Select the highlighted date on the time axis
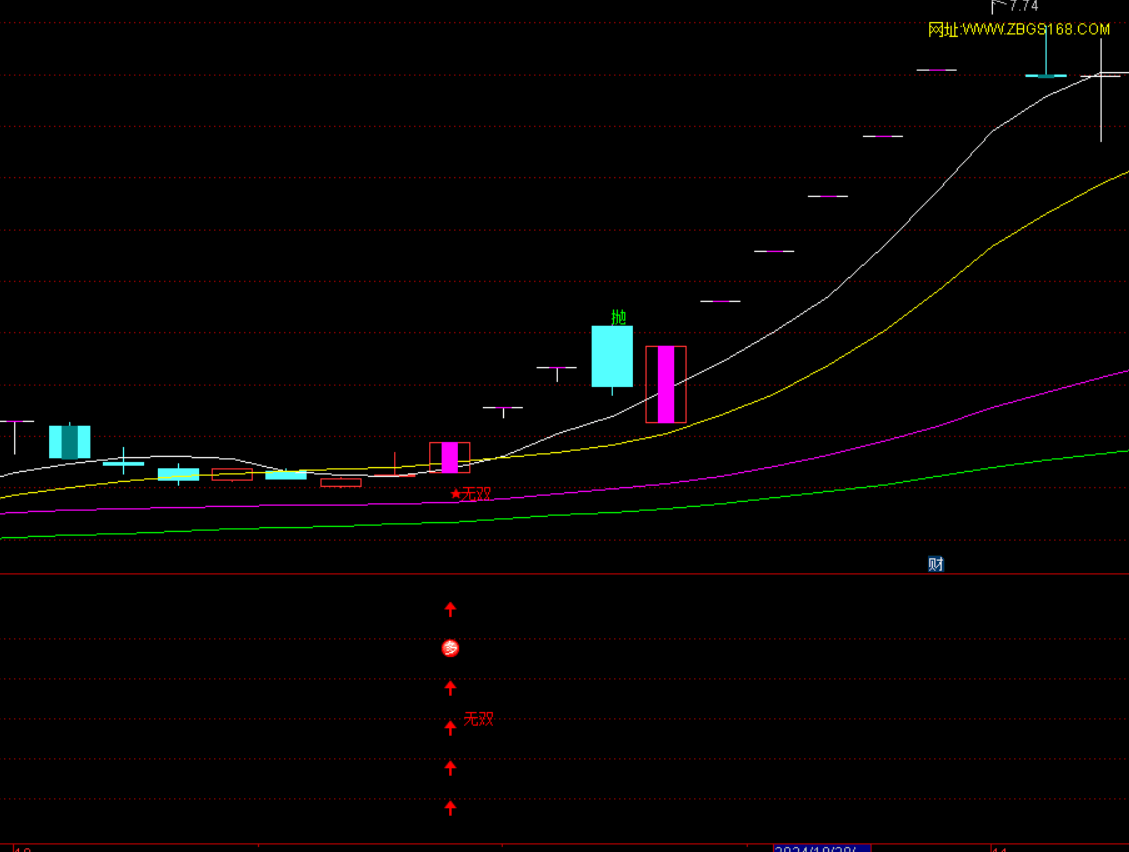The height and width of the screenshot is (852, 1129). coord(821,848)
